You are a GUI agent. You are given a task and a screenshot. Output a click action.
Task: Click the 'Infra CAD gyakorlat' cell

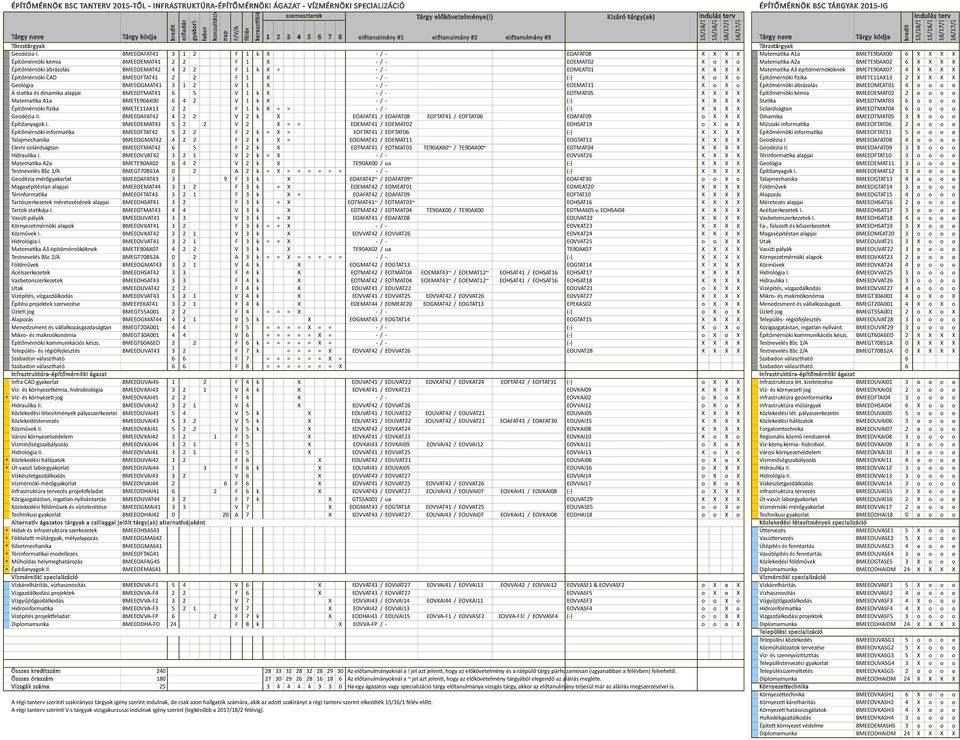35,382
